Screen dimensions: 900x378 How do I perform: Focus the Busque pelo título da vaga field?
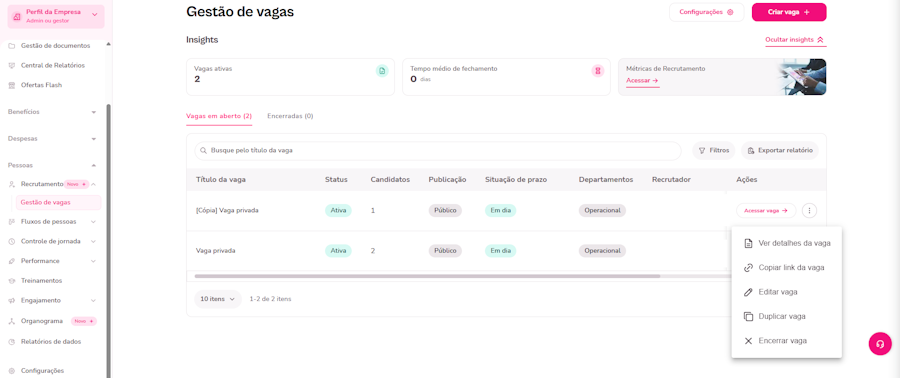pos(437,150)
